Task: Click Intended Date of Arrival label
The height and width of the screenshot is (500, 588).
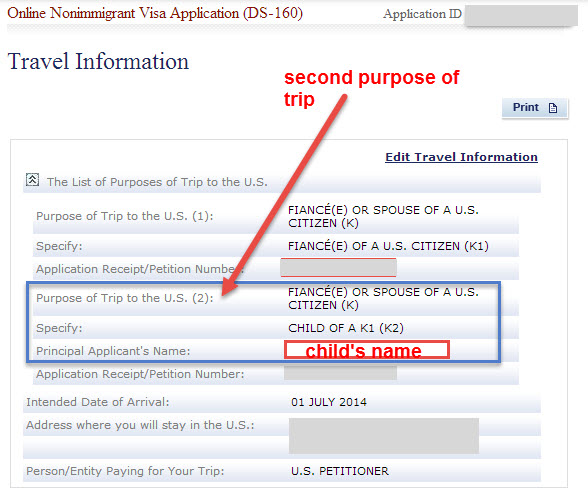Action: pyautogui.click(x=98, y=402)
